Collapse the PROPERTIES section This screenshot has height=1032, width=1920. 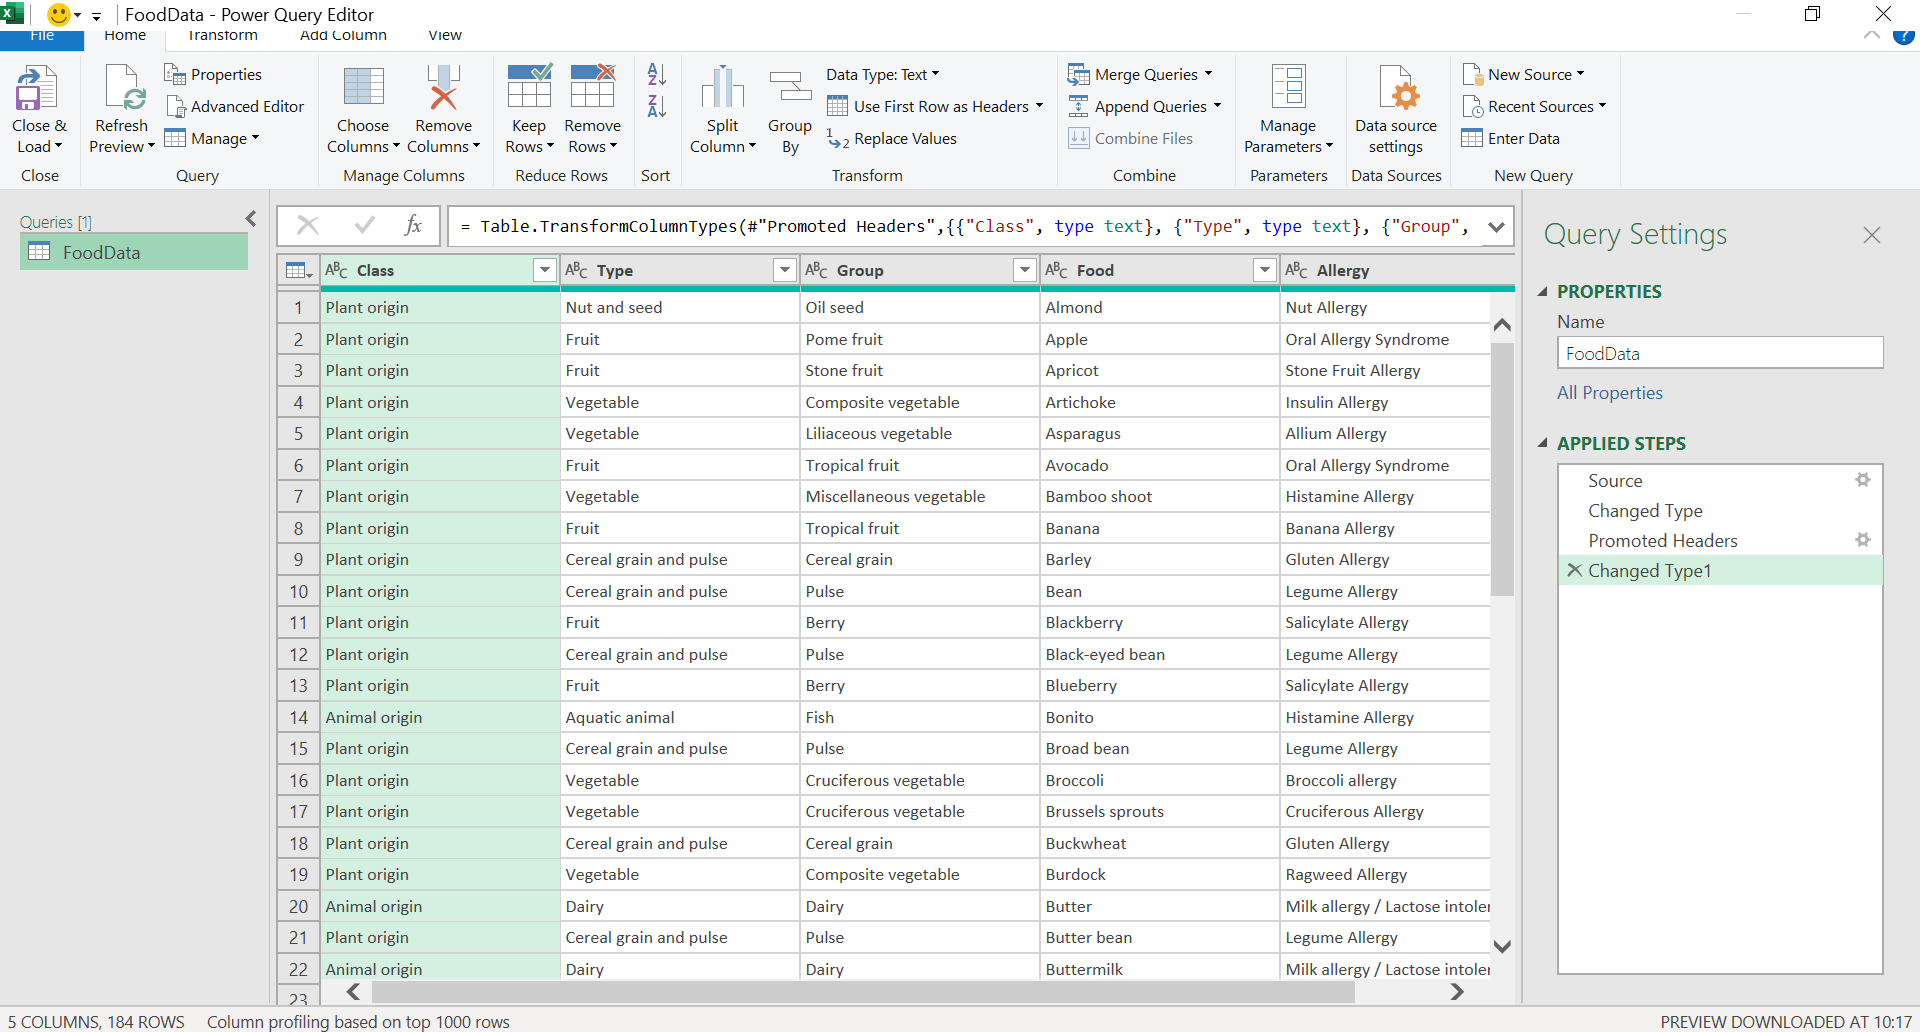point(1542,292)
